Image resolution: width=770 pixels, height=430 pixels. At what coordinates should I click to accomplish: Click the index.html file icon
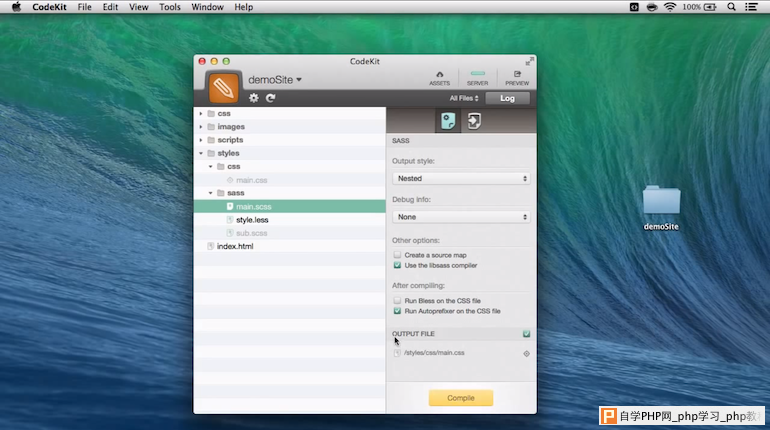pyautogui.click(x=211, y=246)
